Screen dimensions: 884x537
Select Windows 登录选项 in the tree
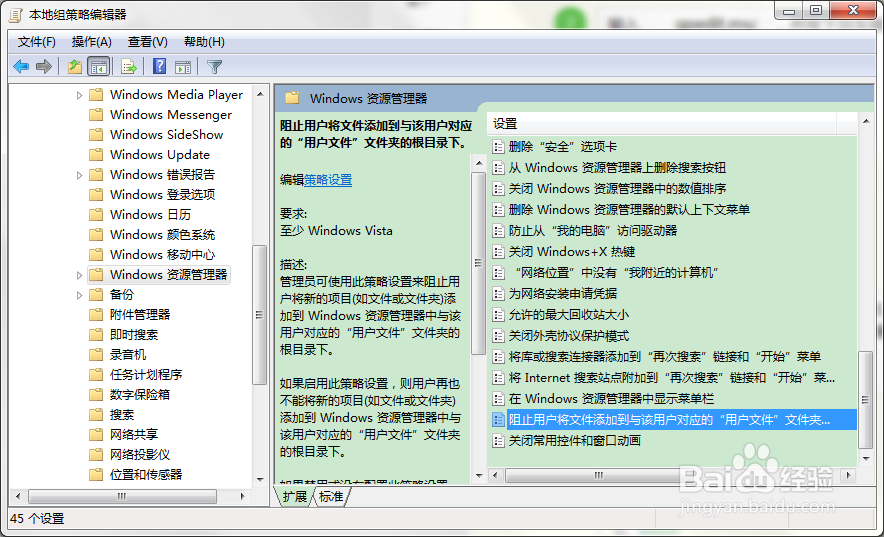coord(162,195)
